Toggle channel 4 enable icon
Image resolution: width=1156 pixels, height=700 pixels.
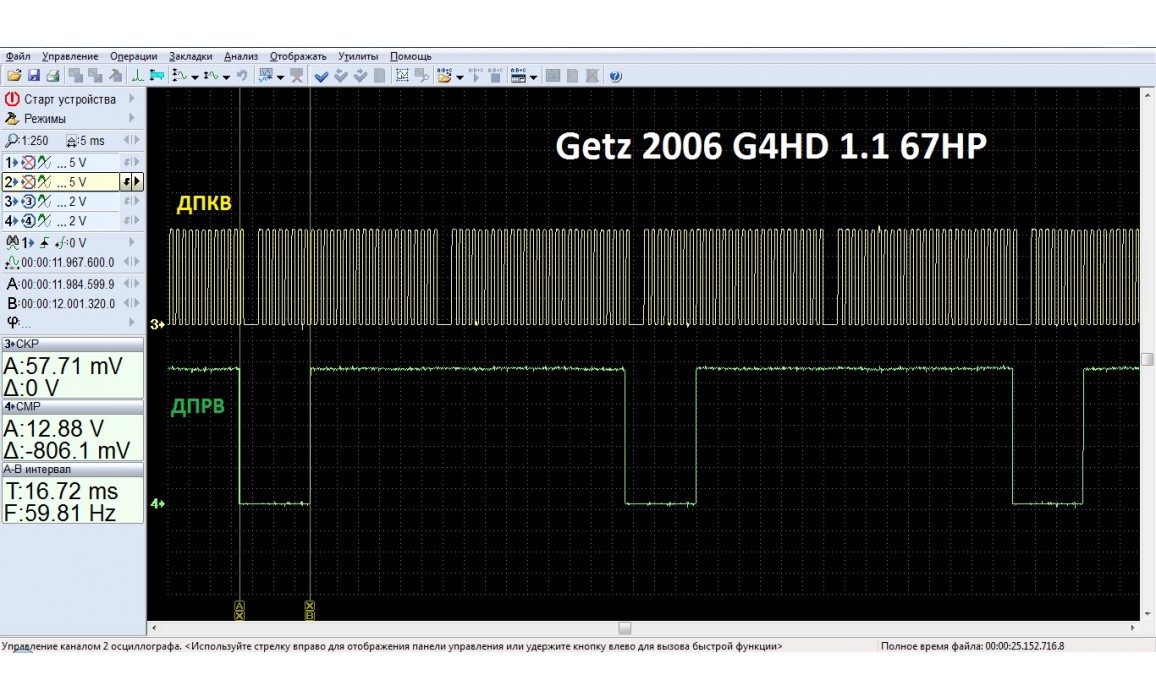27,221
